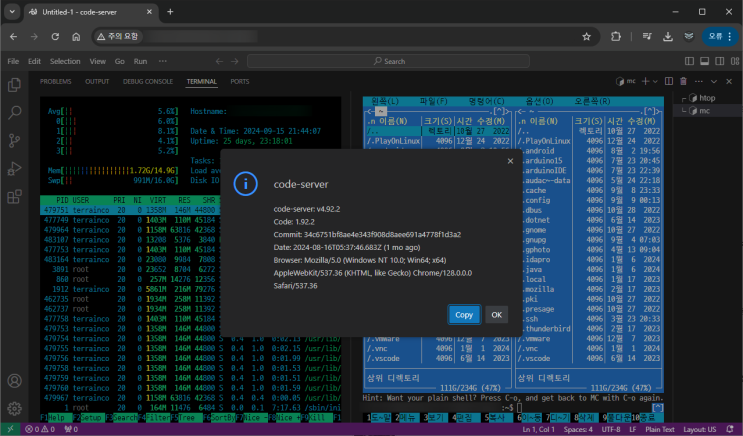
Task: Select the htop terminal in the list
Action: click(705, 98)
